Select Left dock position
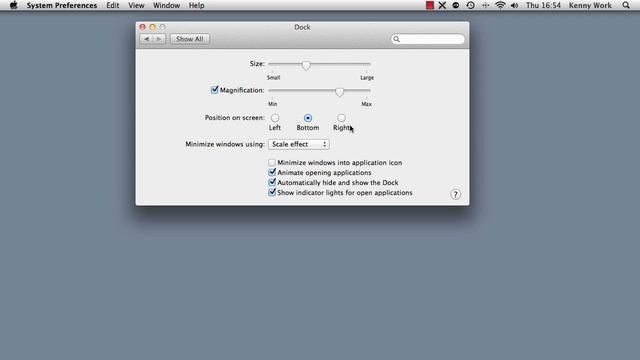 click(x=275, y=118)
